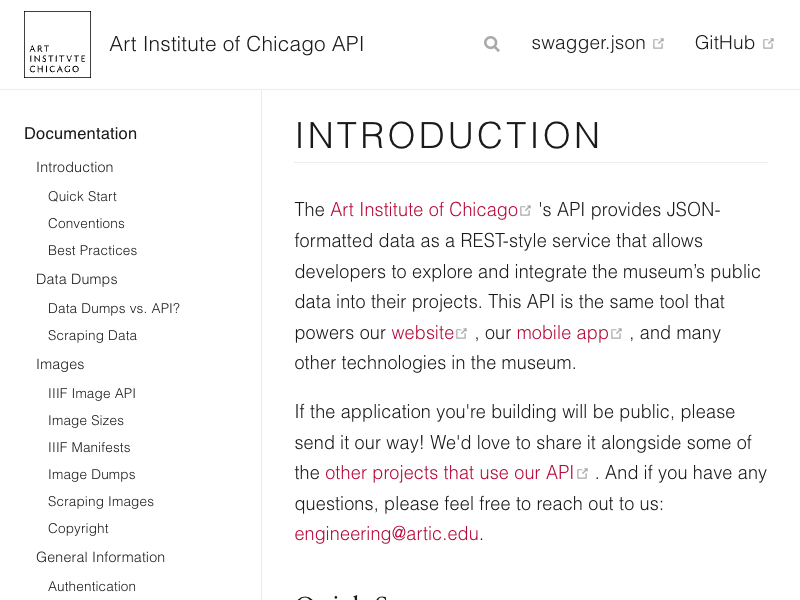Click external icon after mobile app link
This screenshot has height=600, width=800.
pyautogui.click(x=616, y=334)
